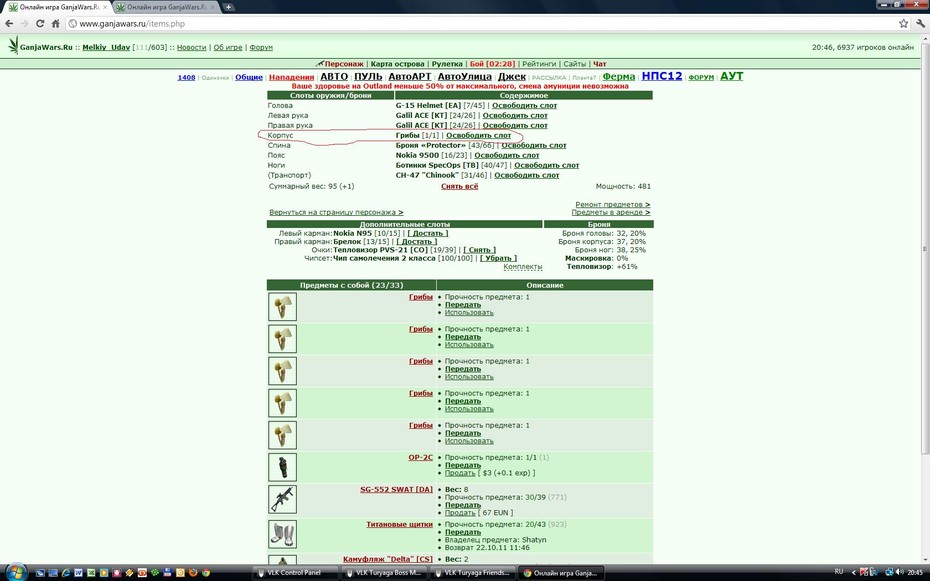The width and height of the screenshot is (930, 581).
Task: Open АУТ link
Action: tap(731, 76)
